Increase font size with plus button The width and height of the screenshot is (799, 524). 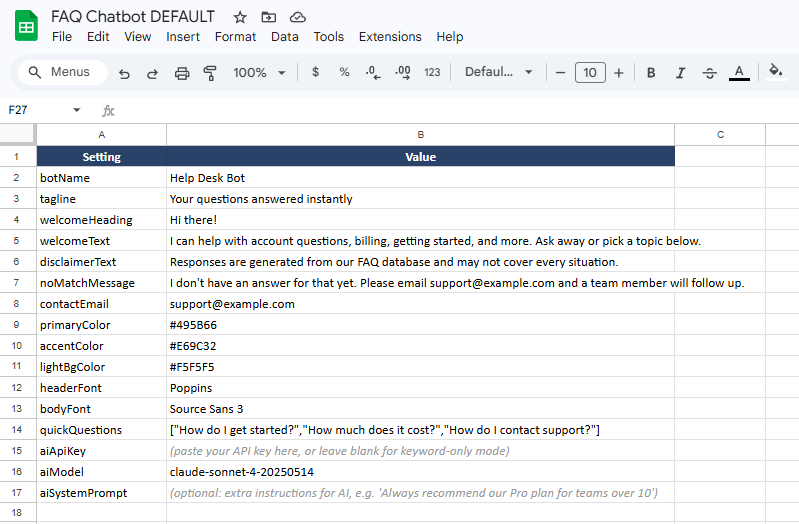[619, 73]
